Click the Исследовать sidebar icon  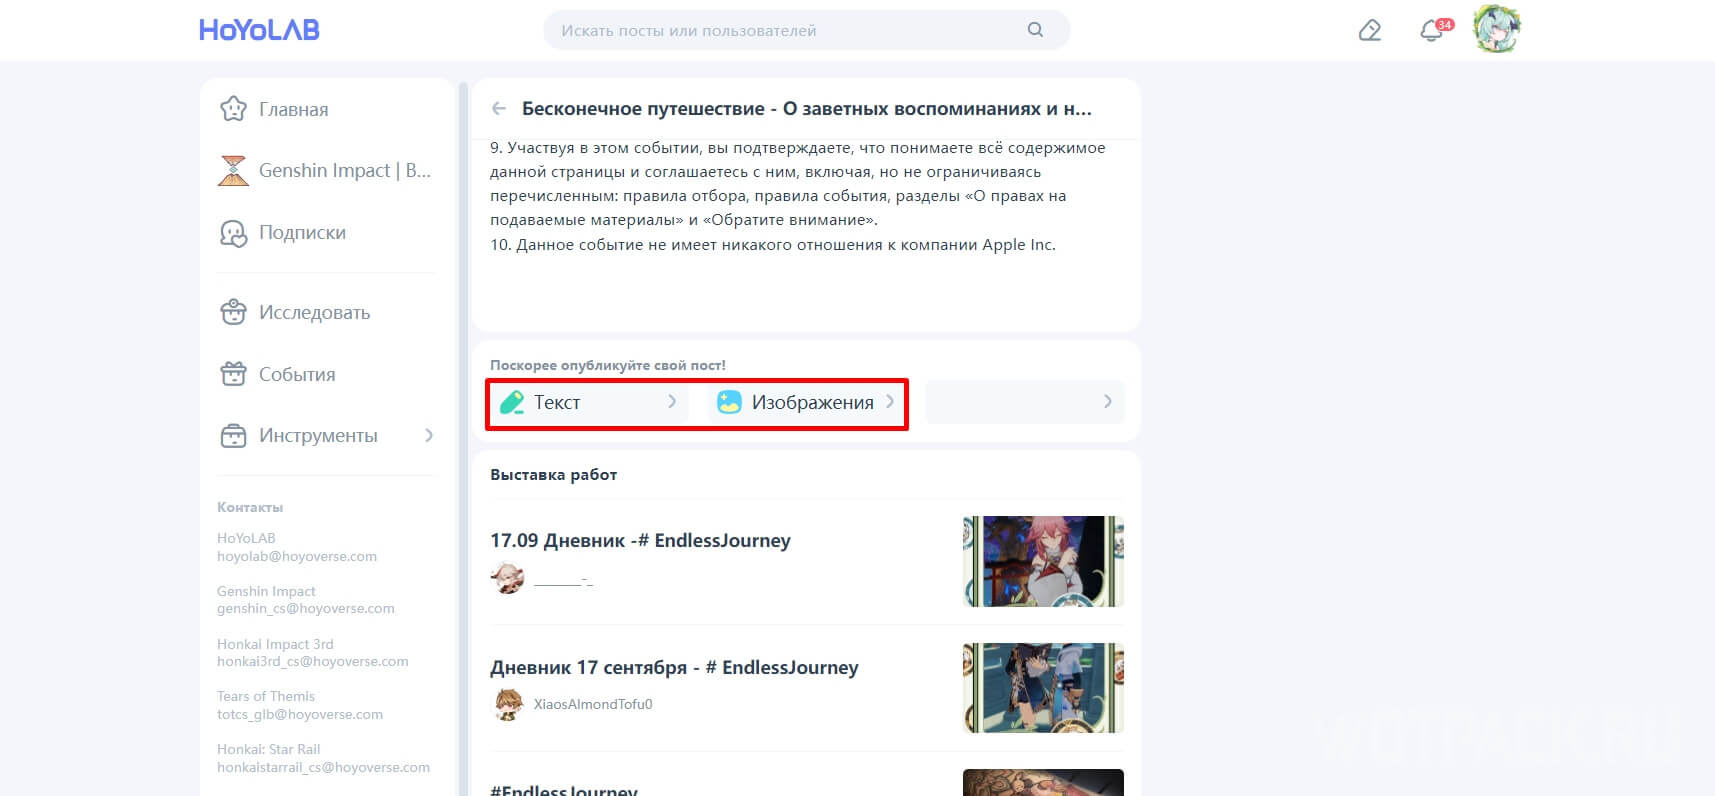pos(233,312)
